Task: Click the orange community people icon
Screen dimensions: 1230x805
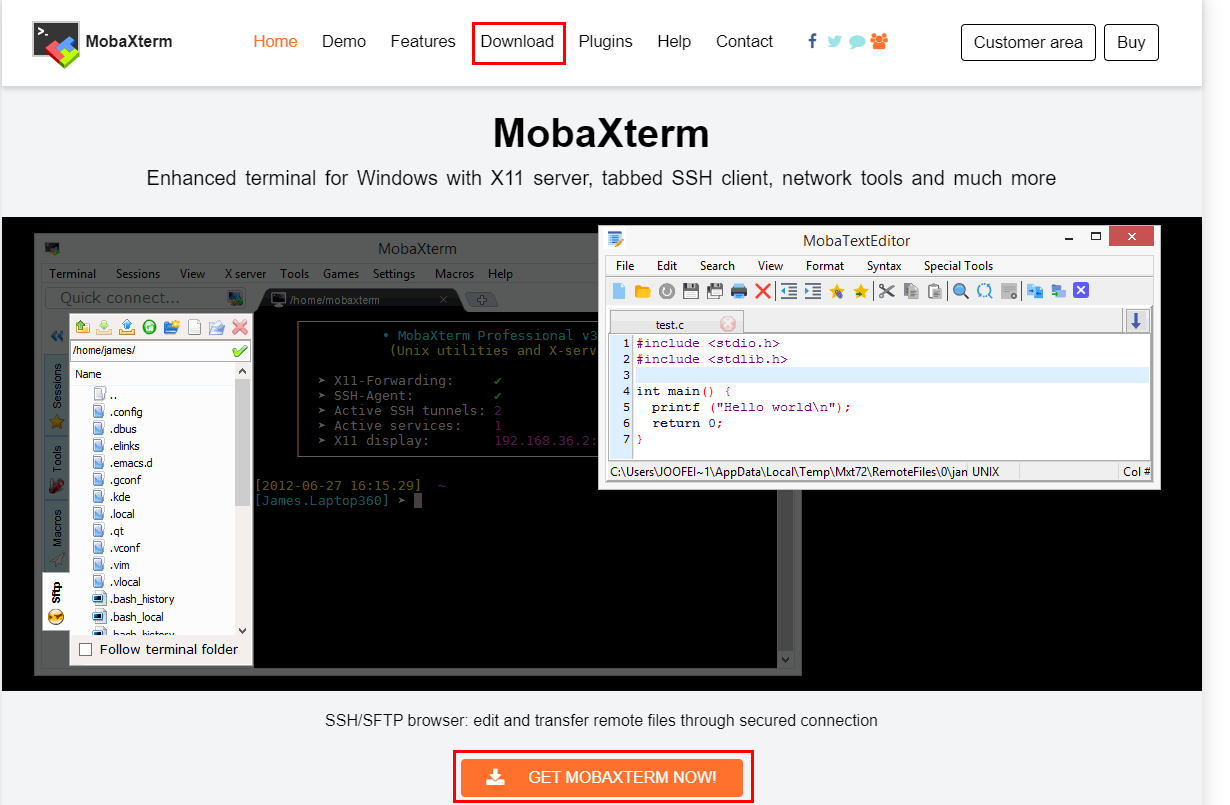Action: pos(879,41)
